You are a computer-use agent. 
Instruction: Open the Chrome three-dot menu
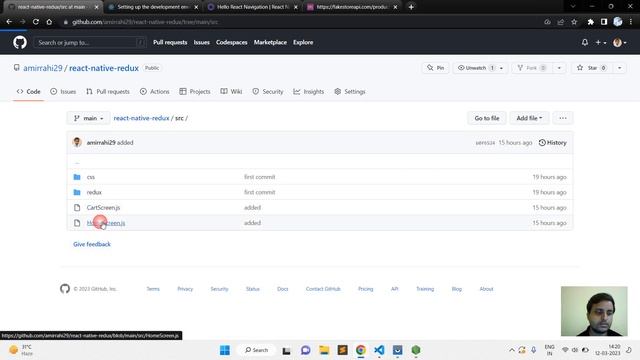tap(631, 22)
